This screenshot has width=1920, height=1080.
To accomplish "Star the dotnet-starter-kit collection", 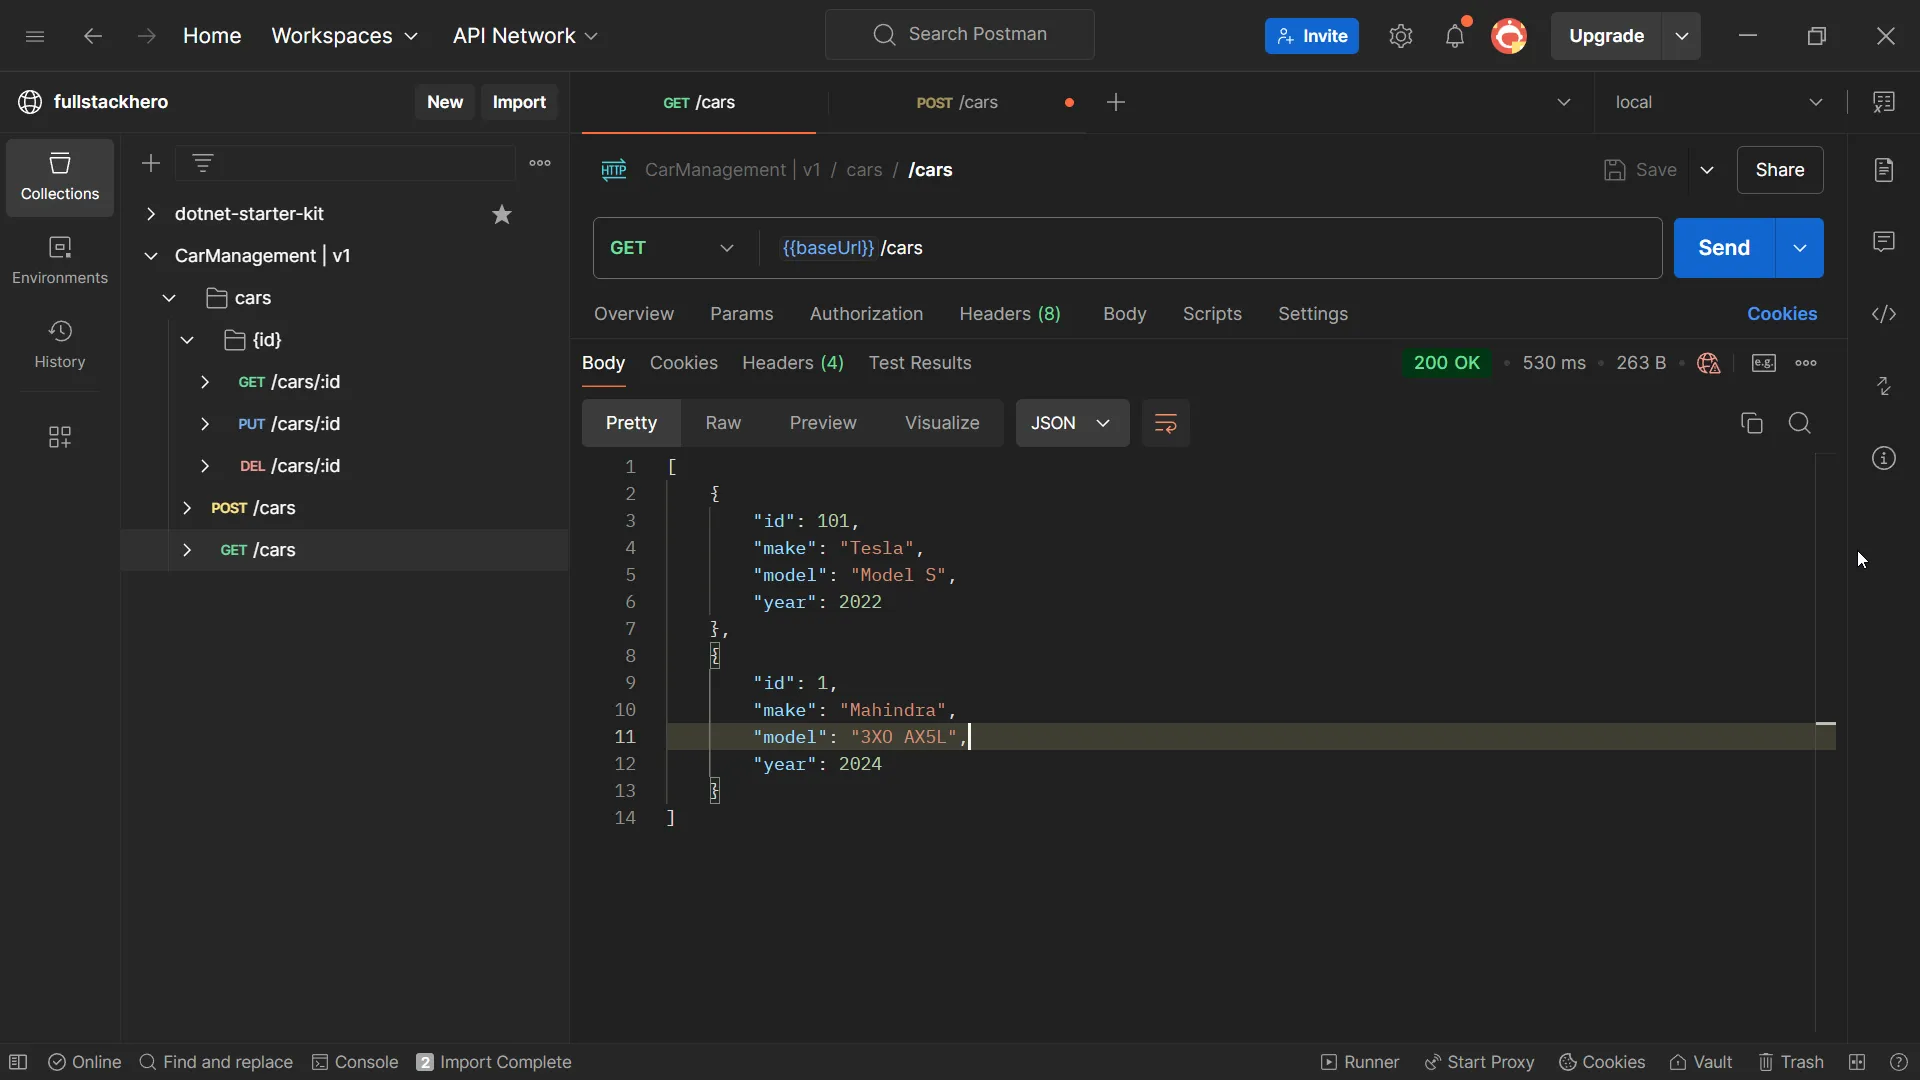I will click(502, 214).
